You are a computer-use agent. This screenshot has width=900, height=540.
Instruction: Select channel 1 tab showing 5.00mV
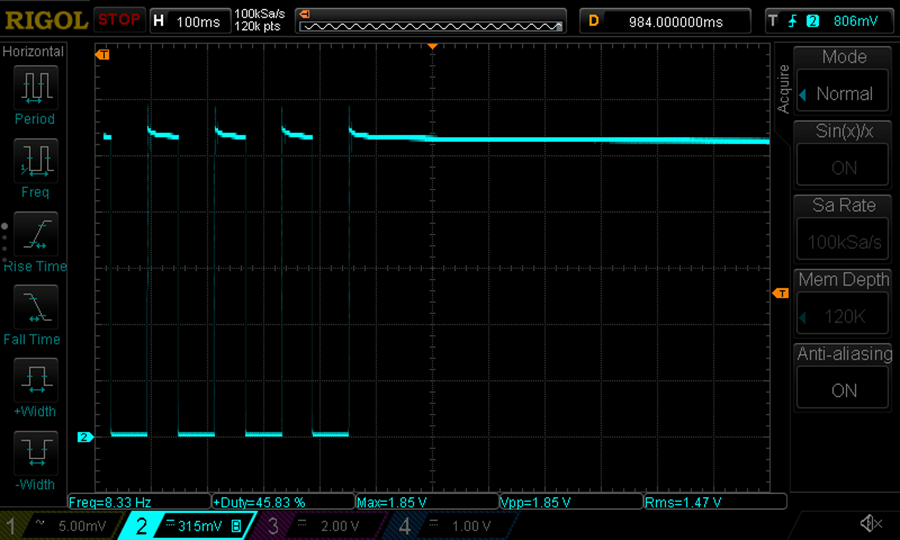pyautogui.click(x=60, y=526)
